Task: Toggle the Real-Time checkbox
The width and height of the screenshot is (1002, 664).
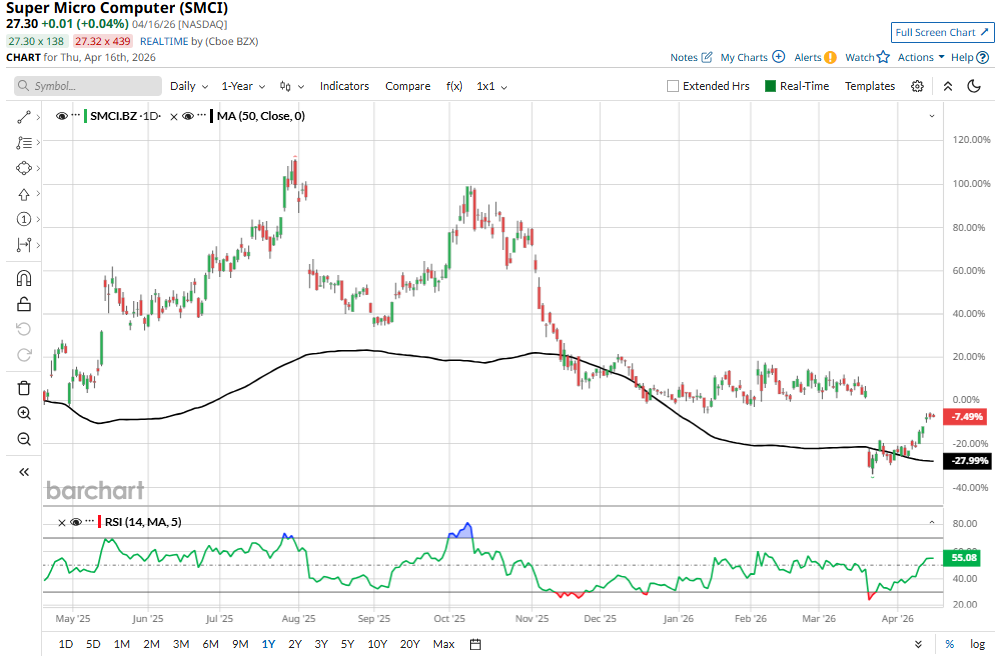Action: click(x=771, y=86)
